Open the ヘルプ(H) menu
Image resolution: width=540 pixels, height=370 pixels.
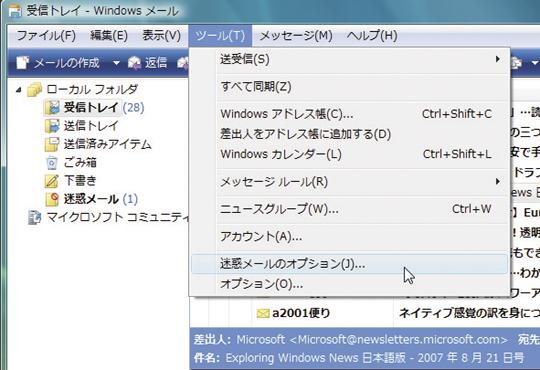tap(372, 35)
